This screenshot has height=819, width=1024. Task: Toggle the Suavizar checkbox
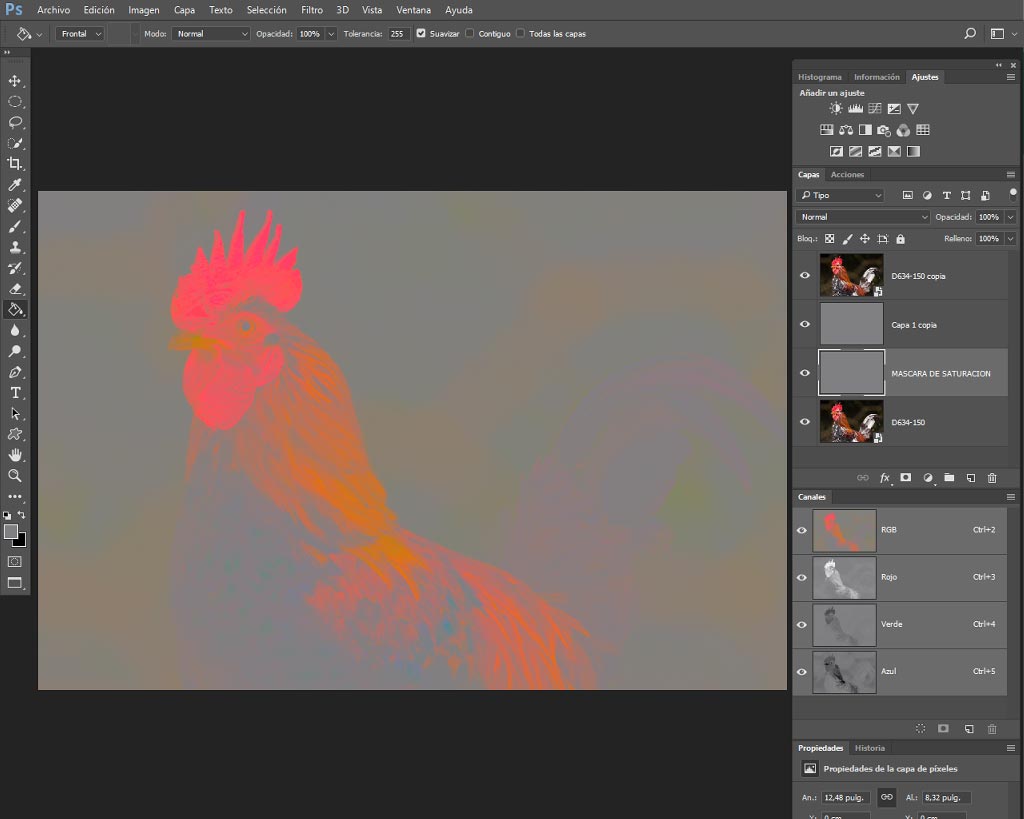(x=421, y=33)
